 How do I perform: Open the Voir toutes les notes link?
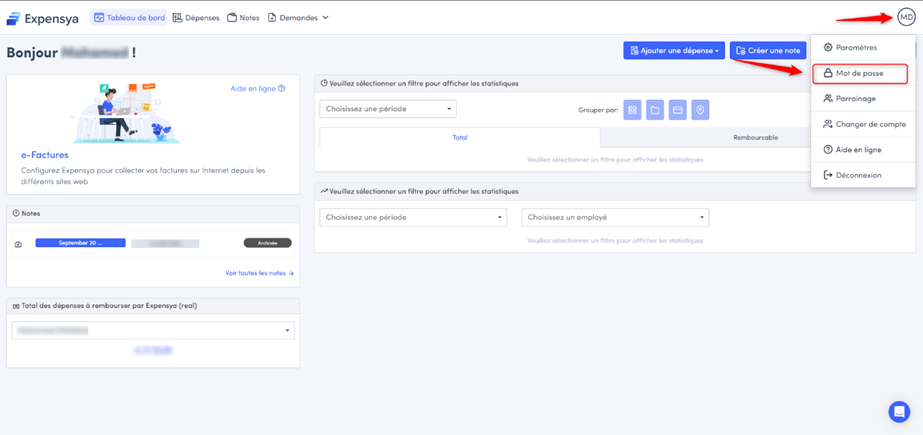coord(259,273)
